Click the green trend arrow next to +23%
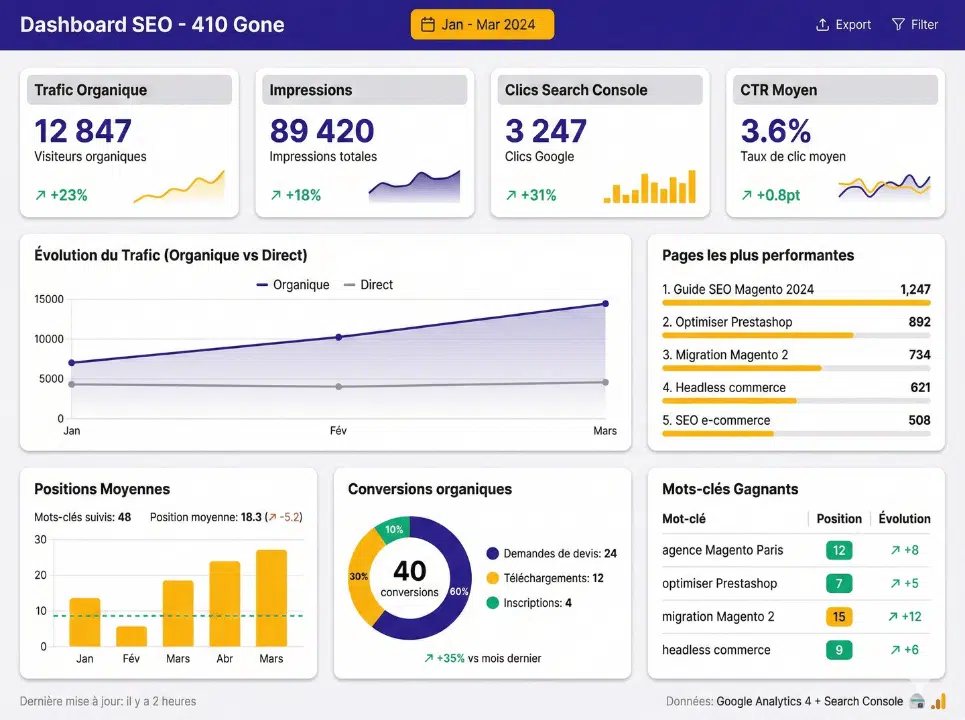This screenshot has height=720, width=965. click(x=43, y=195)
